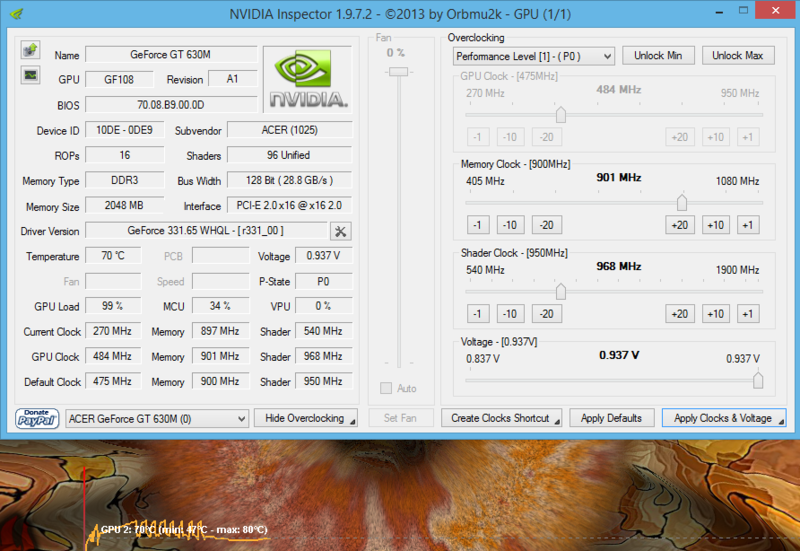The width and height of the screenshot is (800, 551).
Task: Click the Voltage slider handle
Action: pos(758,381)
